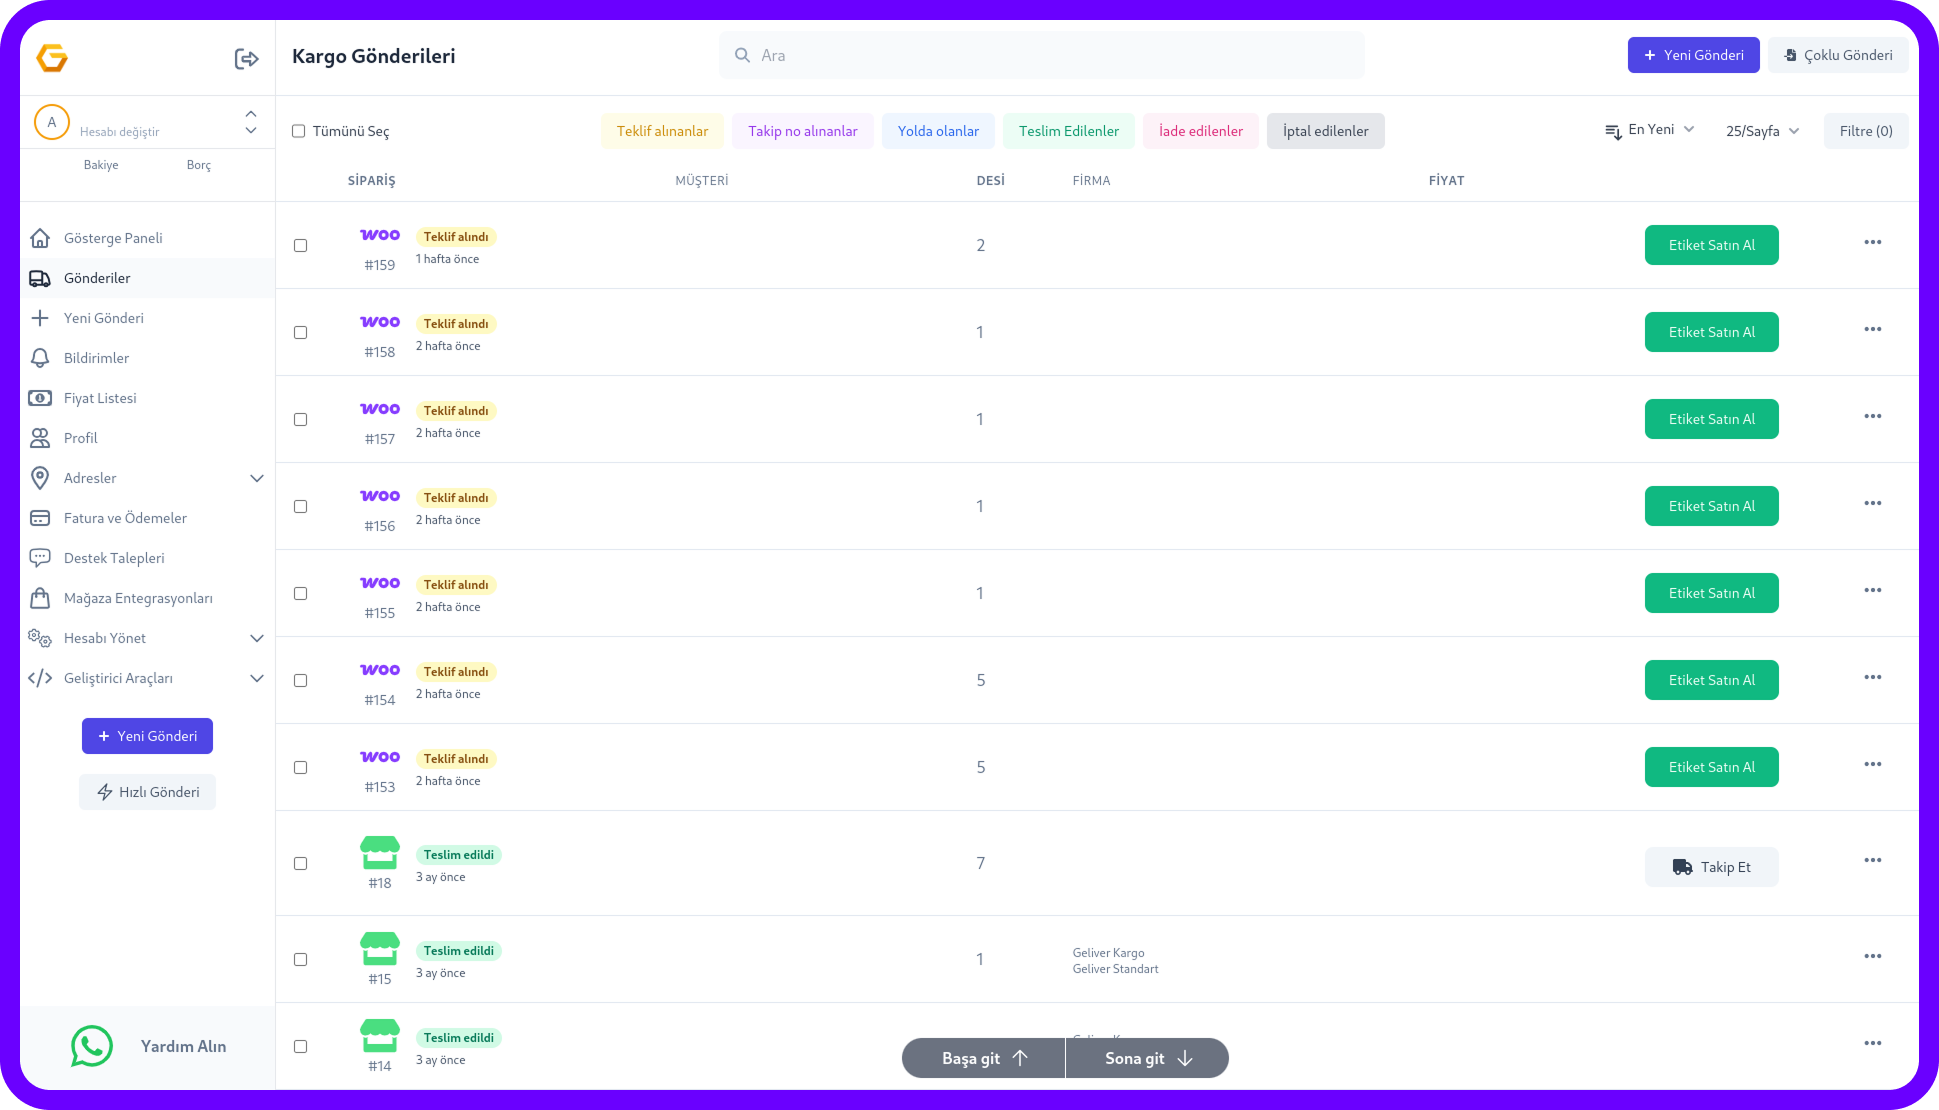Open Bildirimler bell icon in sidebar

tap(40, 358)
